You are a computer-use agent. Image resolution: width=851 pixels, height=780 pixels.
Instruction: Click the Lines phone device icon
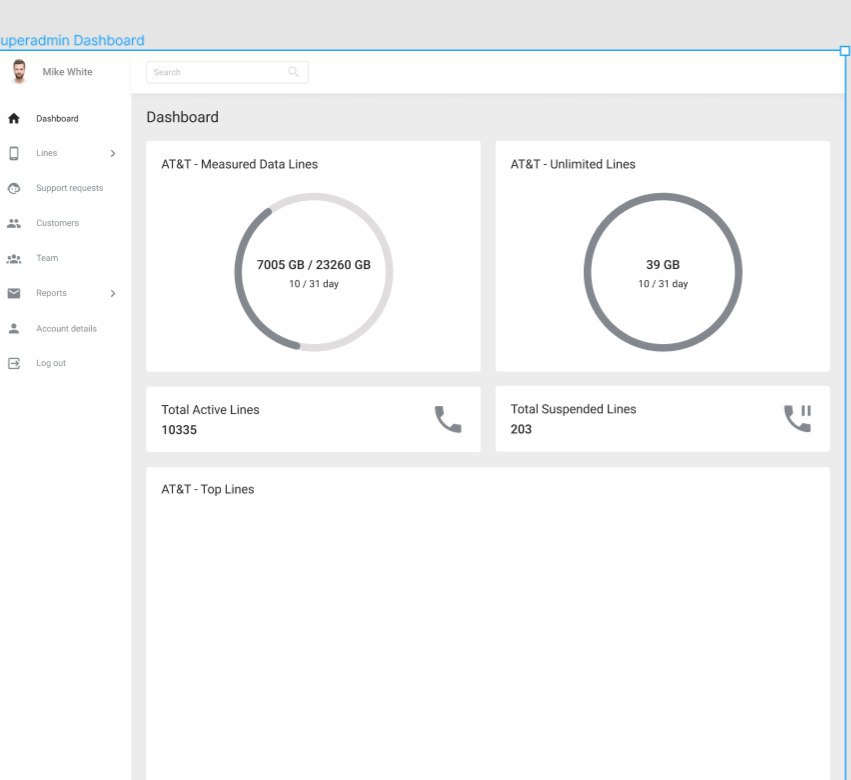pos(14,154)
